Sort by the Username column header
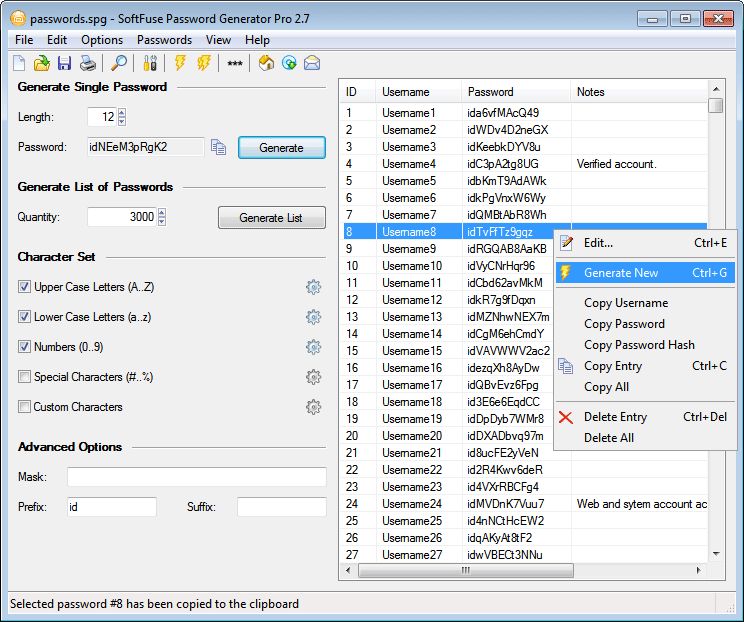The height and width of the screenshot is (622, 744). [x=419, y=92]
